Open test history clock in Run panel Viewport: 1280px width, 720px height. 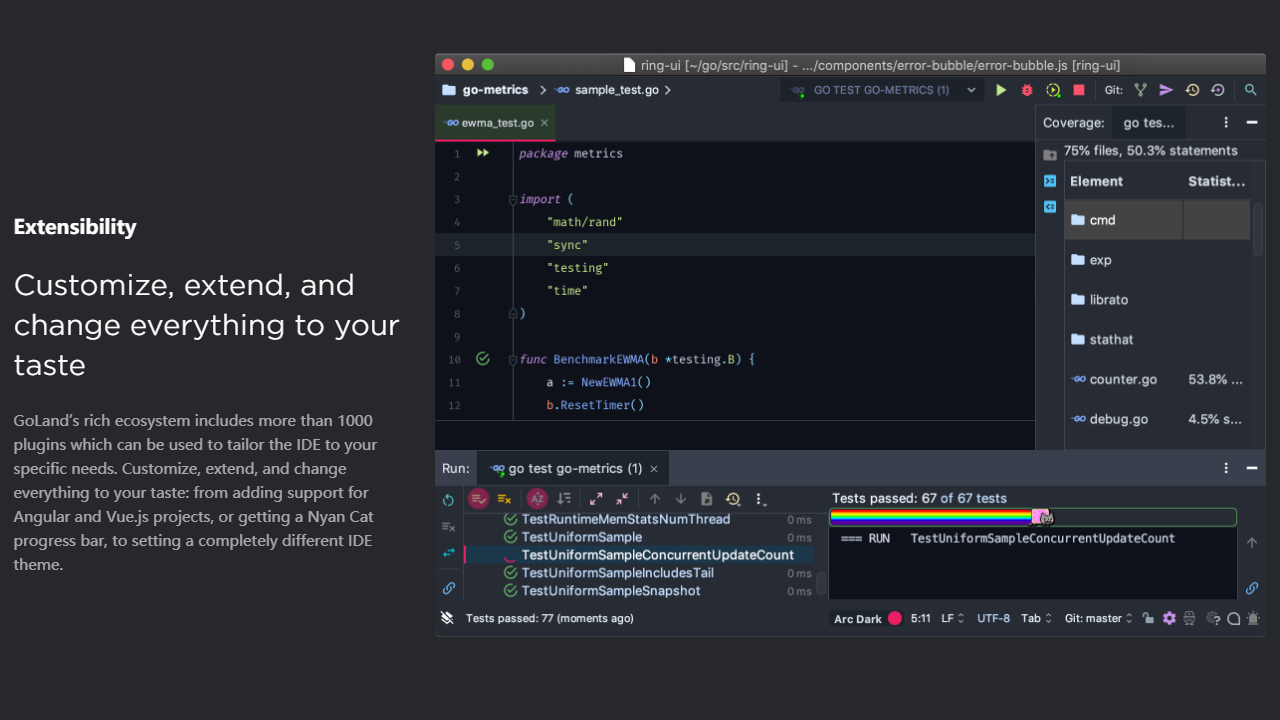click(x=733, y=499)
